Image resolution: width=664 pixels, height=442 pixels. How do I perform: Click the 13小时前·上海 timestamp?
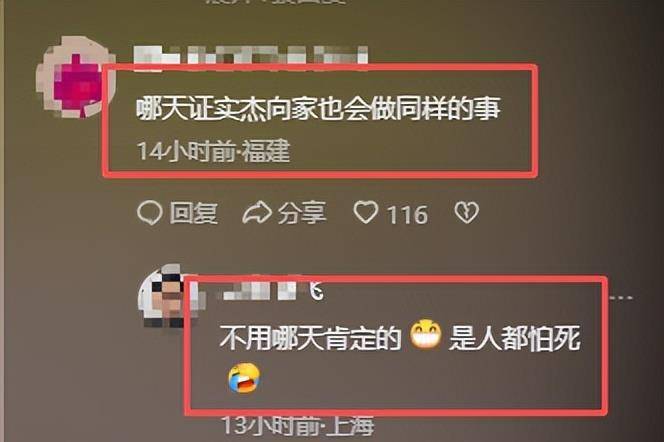tap(299, 426)
